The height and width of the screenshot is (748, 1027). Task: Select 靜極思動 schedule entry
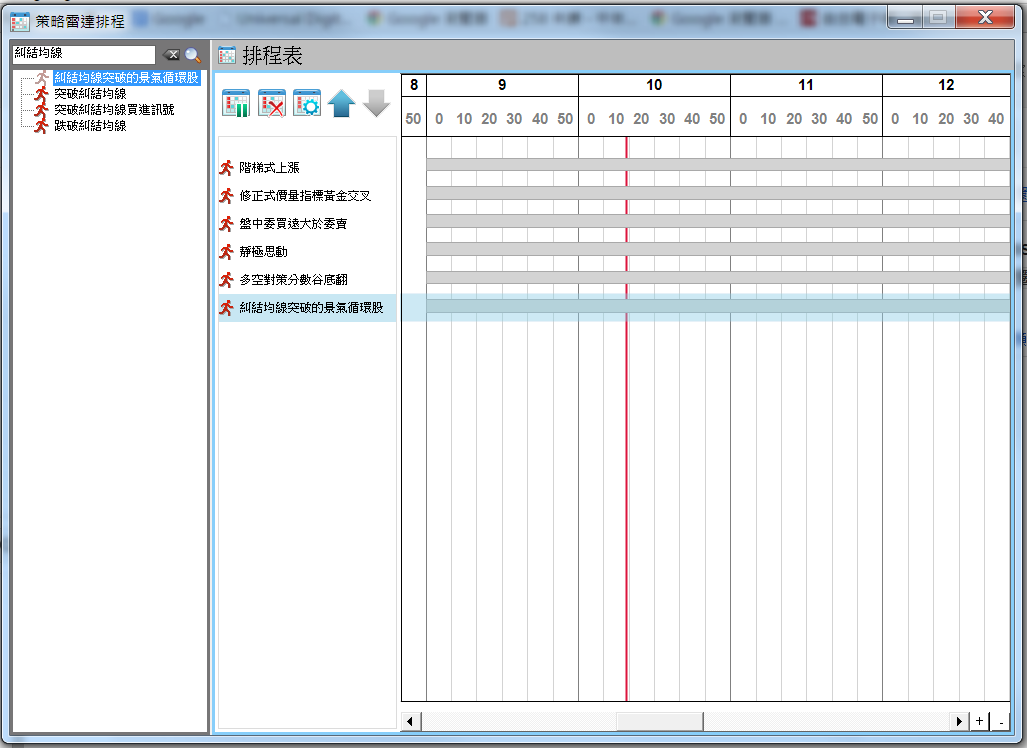coord(263,252)
